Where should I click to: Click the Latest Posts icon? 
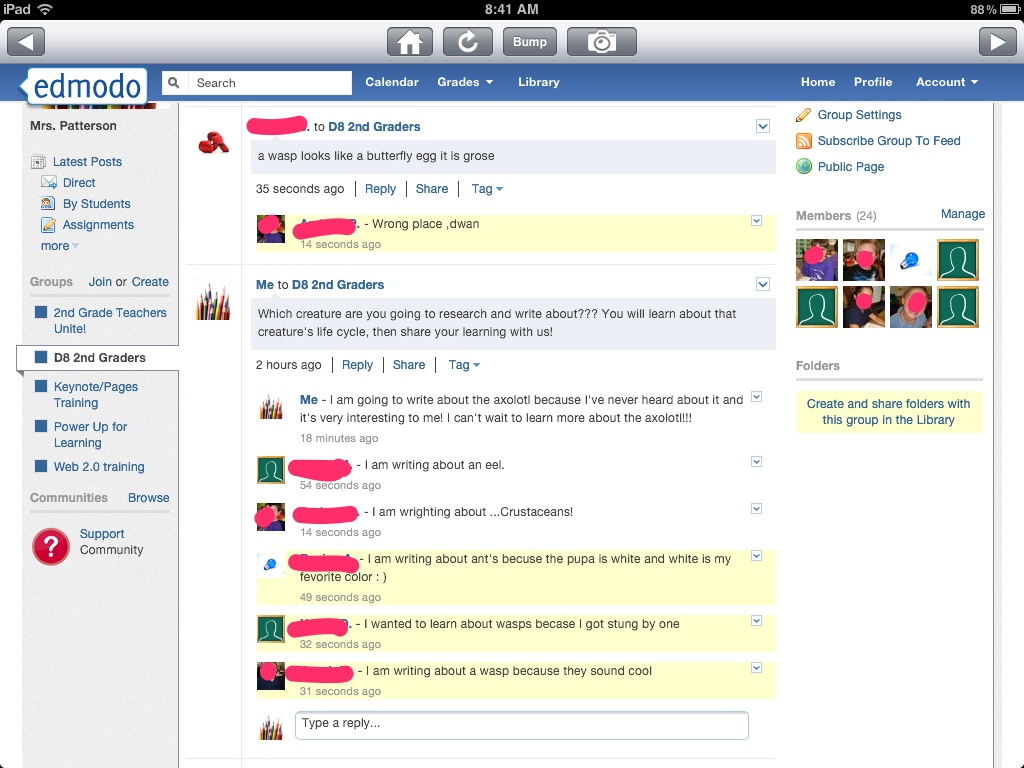[x=38, y=162]
